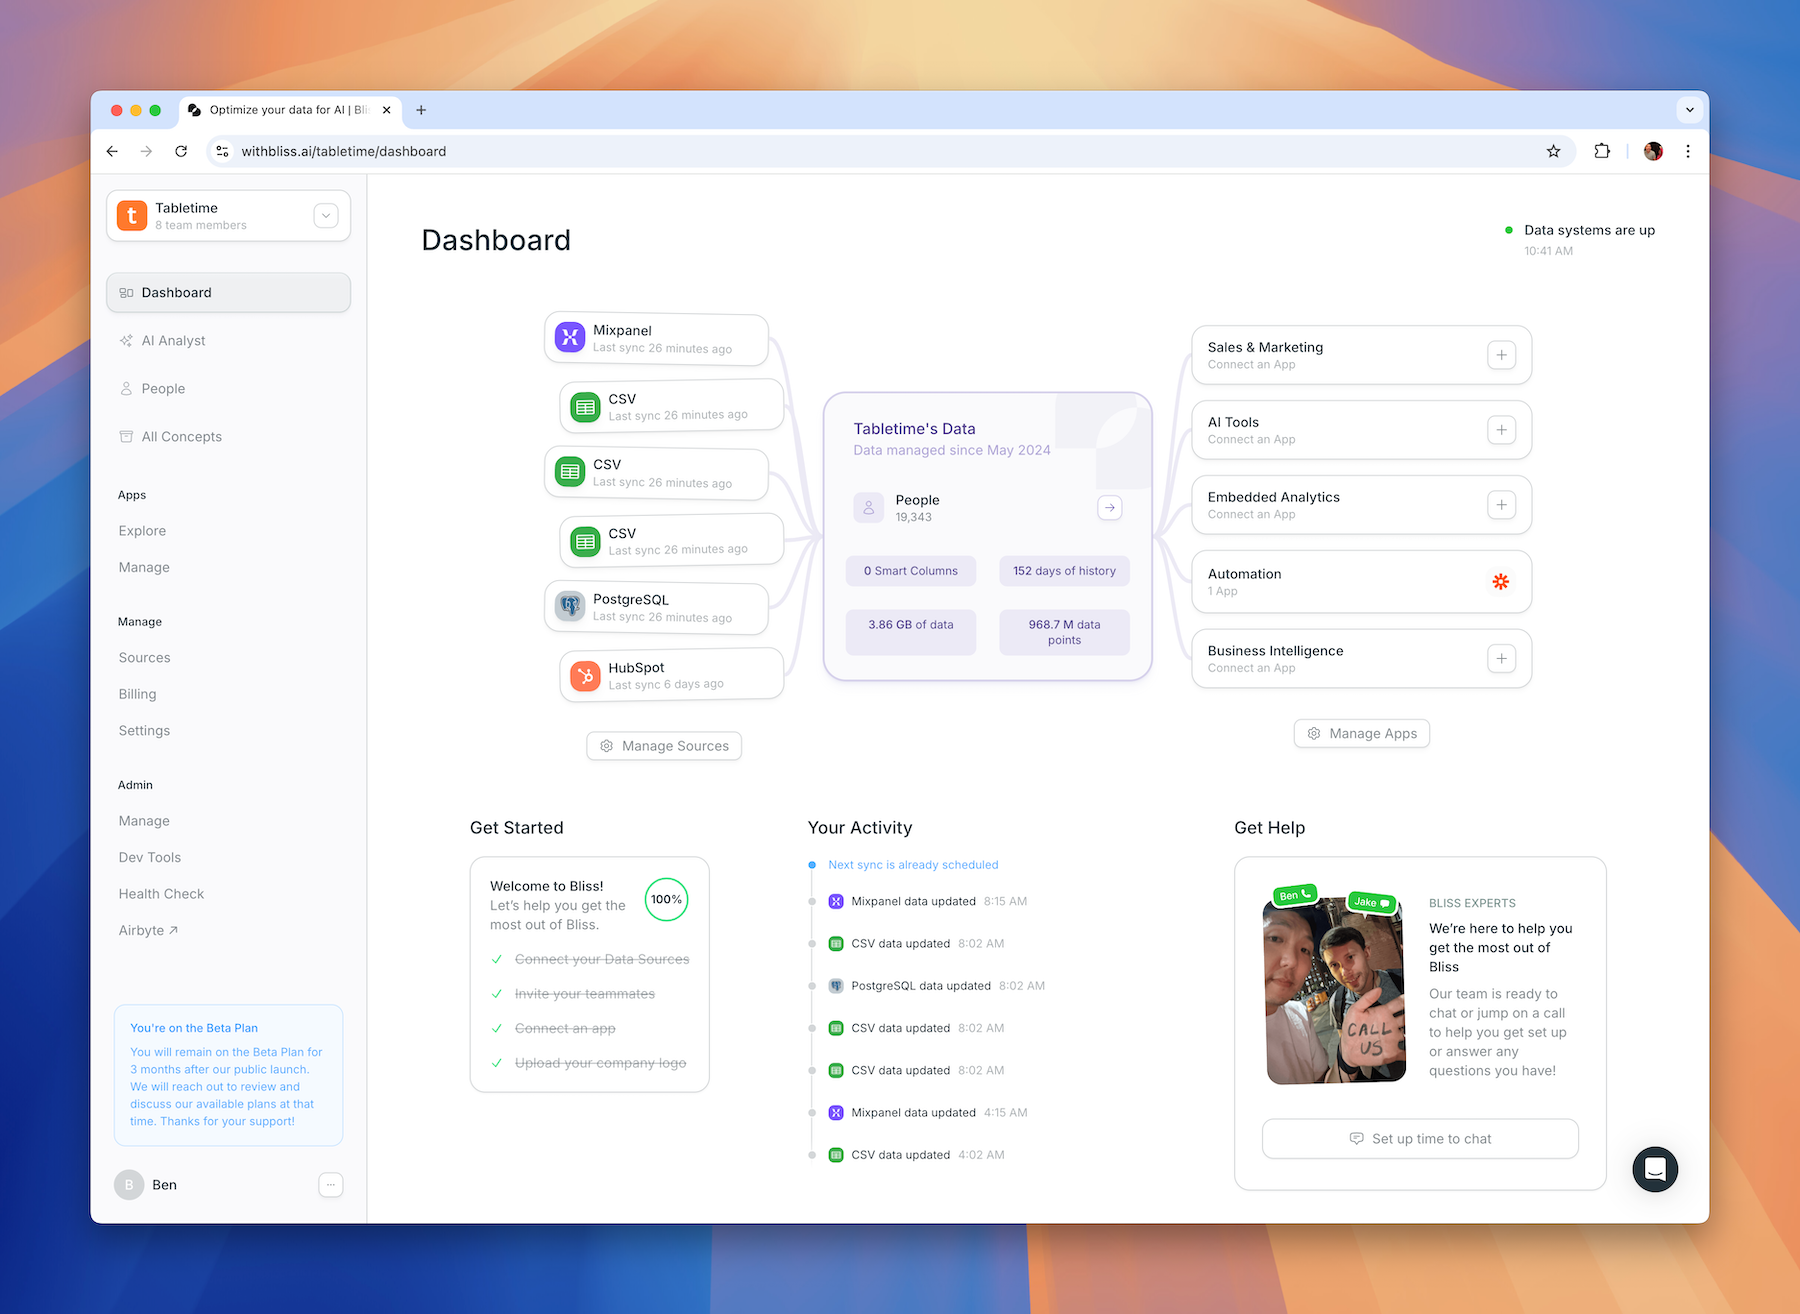Expand the Chrome tab search dropdown
This screenshot has width=1800, height=1314.
click(1689, 110)
